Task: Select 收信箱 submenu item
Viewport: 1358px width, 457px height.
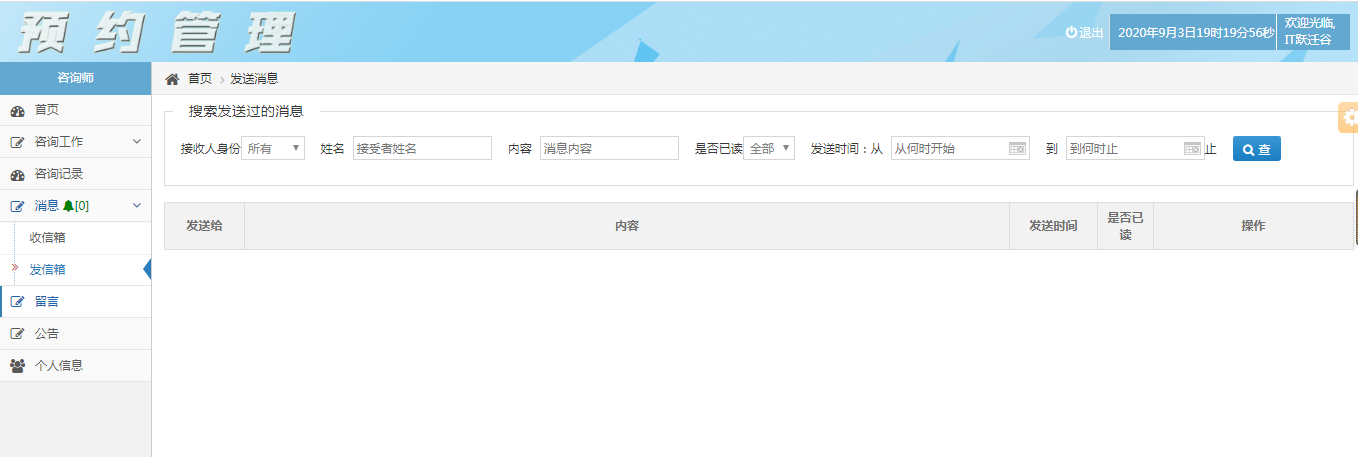Action: pyautogui.click(x=76, y=238)
